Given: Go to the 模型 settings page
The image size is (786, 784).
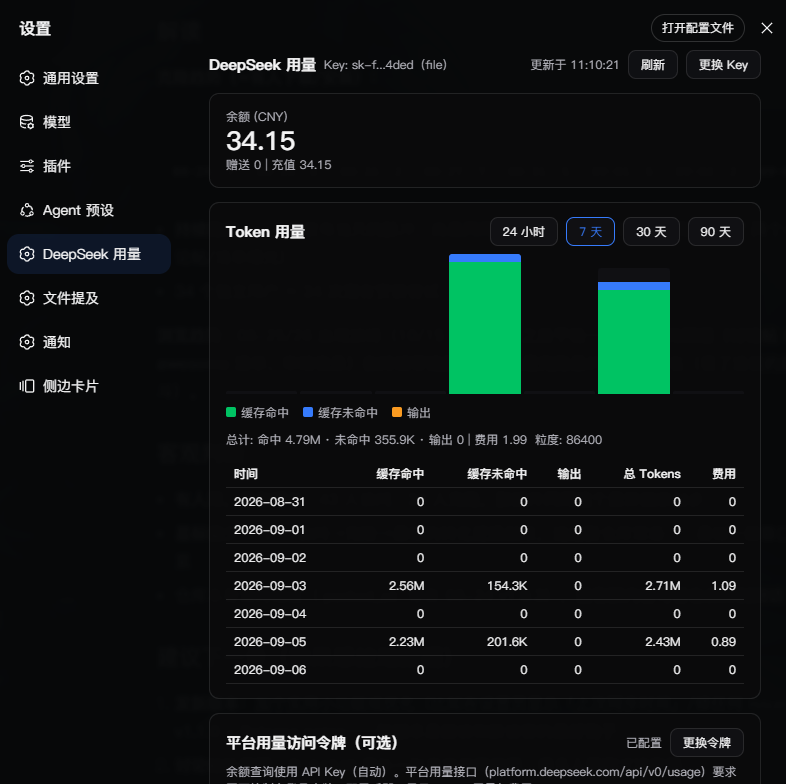Looking at the screenshot, I should (89, 122).
